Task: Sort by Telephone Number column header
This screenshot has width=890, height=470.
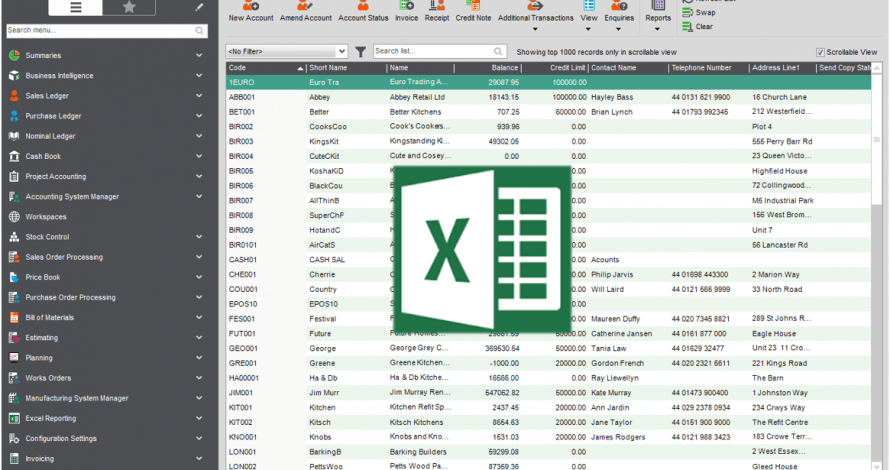Action: tap(708, 68)
